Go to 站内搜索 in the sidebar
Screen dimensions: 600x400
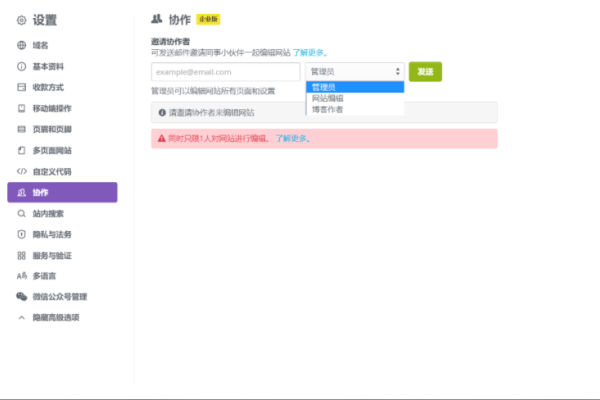tap(48, 214)
